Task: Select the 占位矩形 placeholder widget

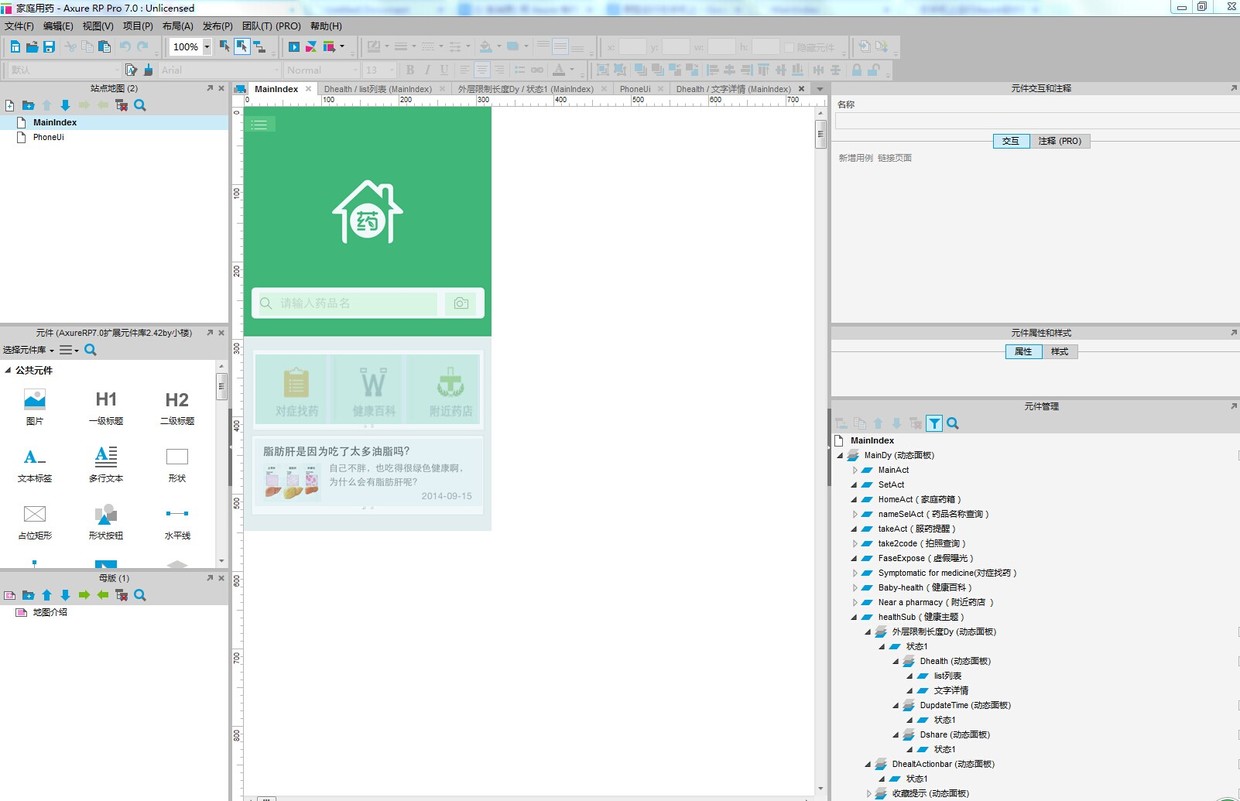Action: coord(35,522)
